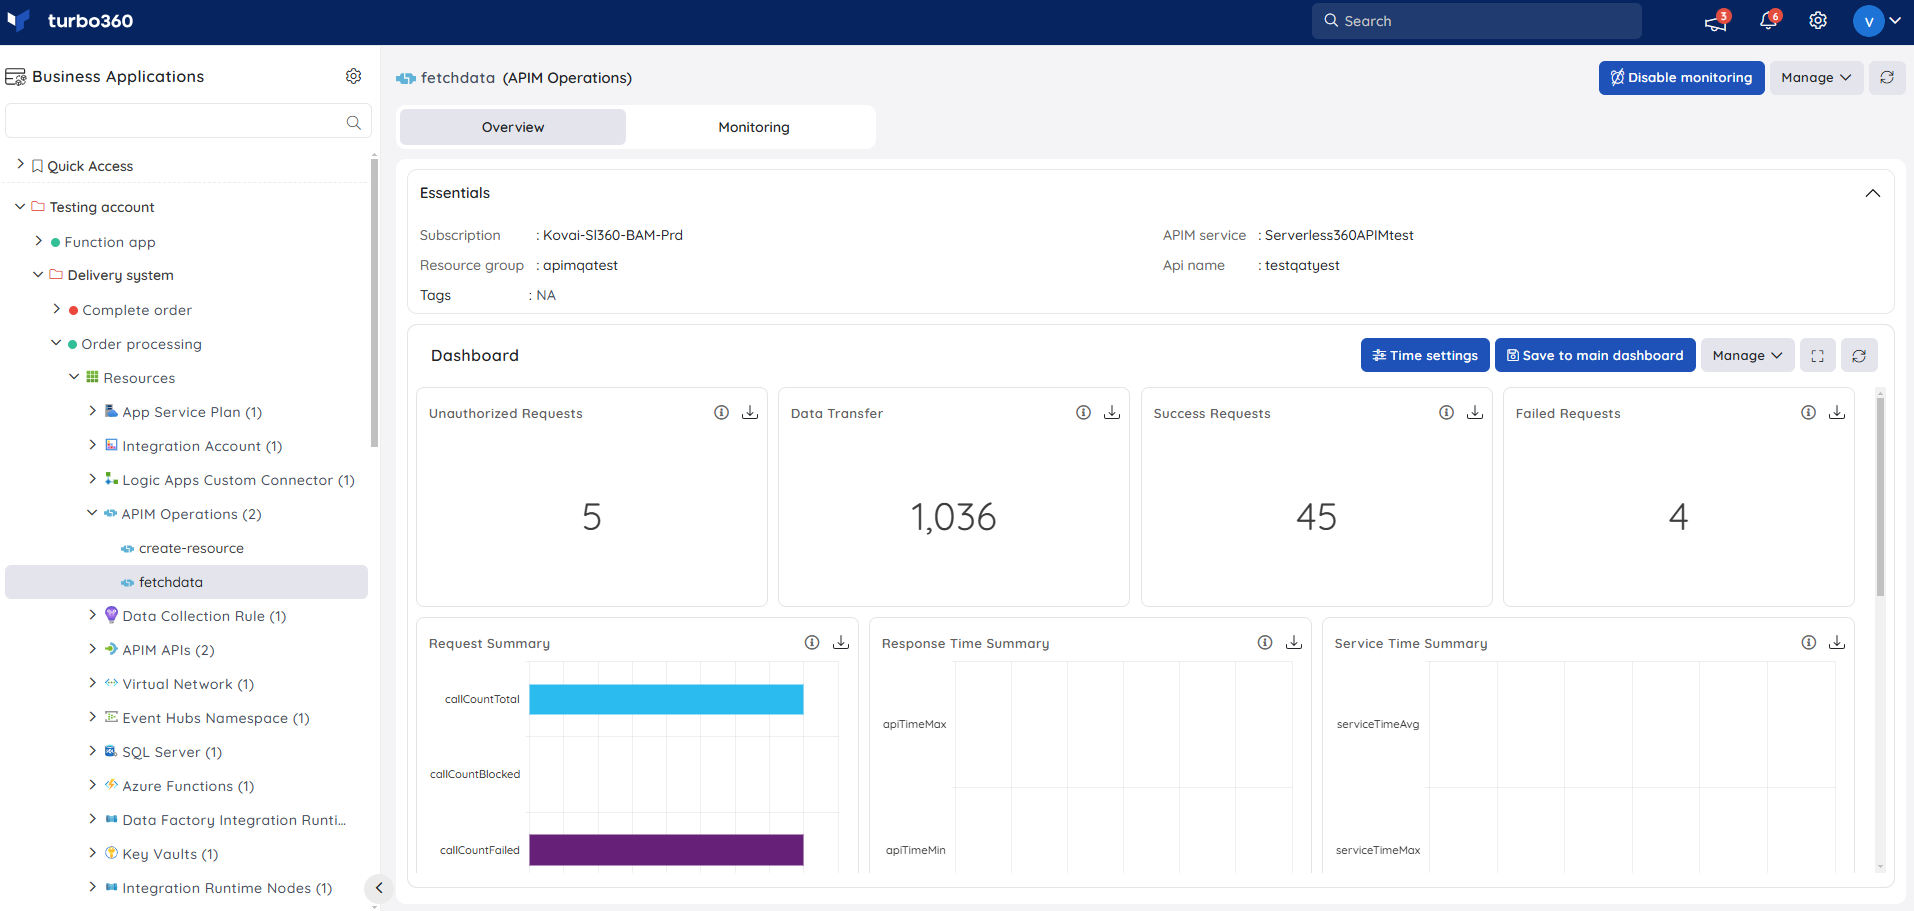Viewport: 1914px width, 911px height.
Task: Open the top bar settings gear
Action: pos(1818,21)
